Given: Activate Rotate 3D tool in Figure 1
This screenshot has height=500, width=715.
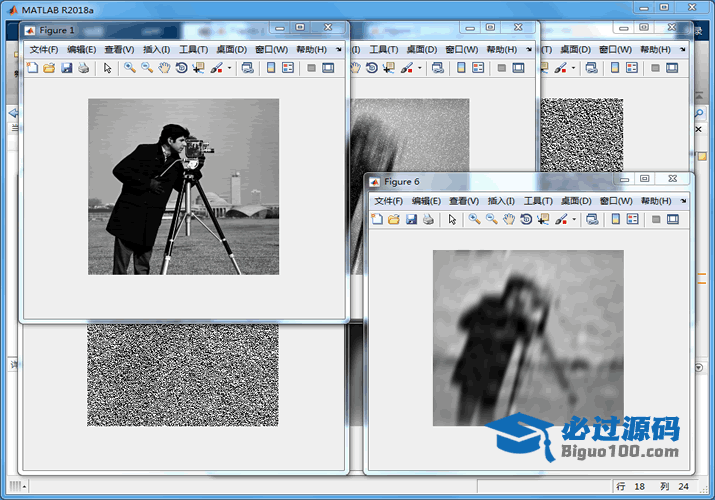Looking at the screenshot, I should (181, 68).
